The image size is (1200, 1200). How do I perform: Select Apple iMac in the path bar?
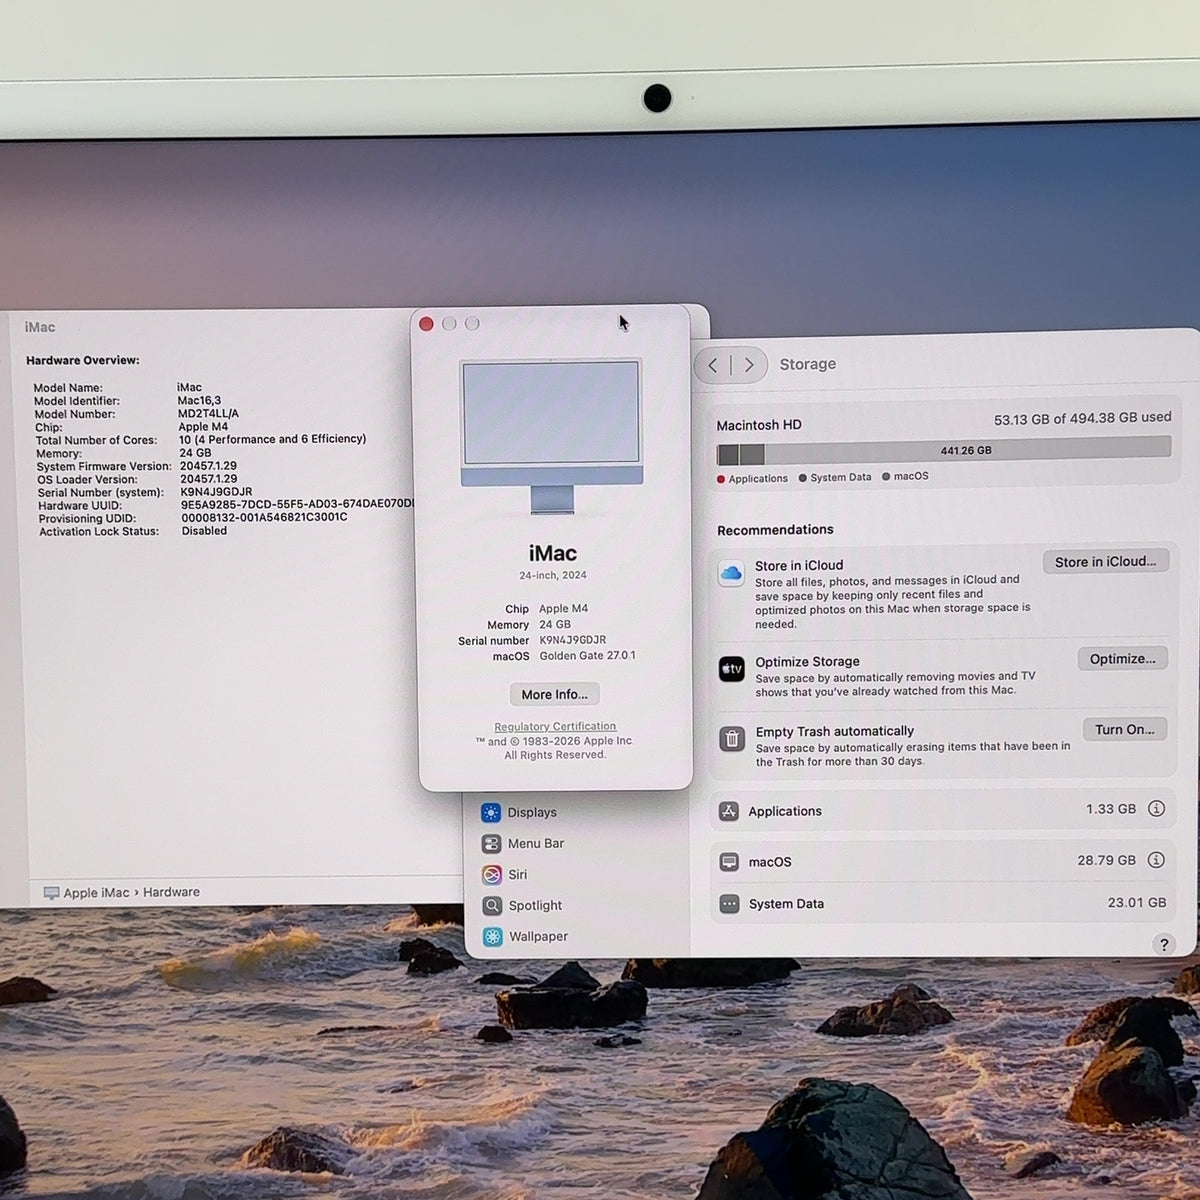[96, 893]
